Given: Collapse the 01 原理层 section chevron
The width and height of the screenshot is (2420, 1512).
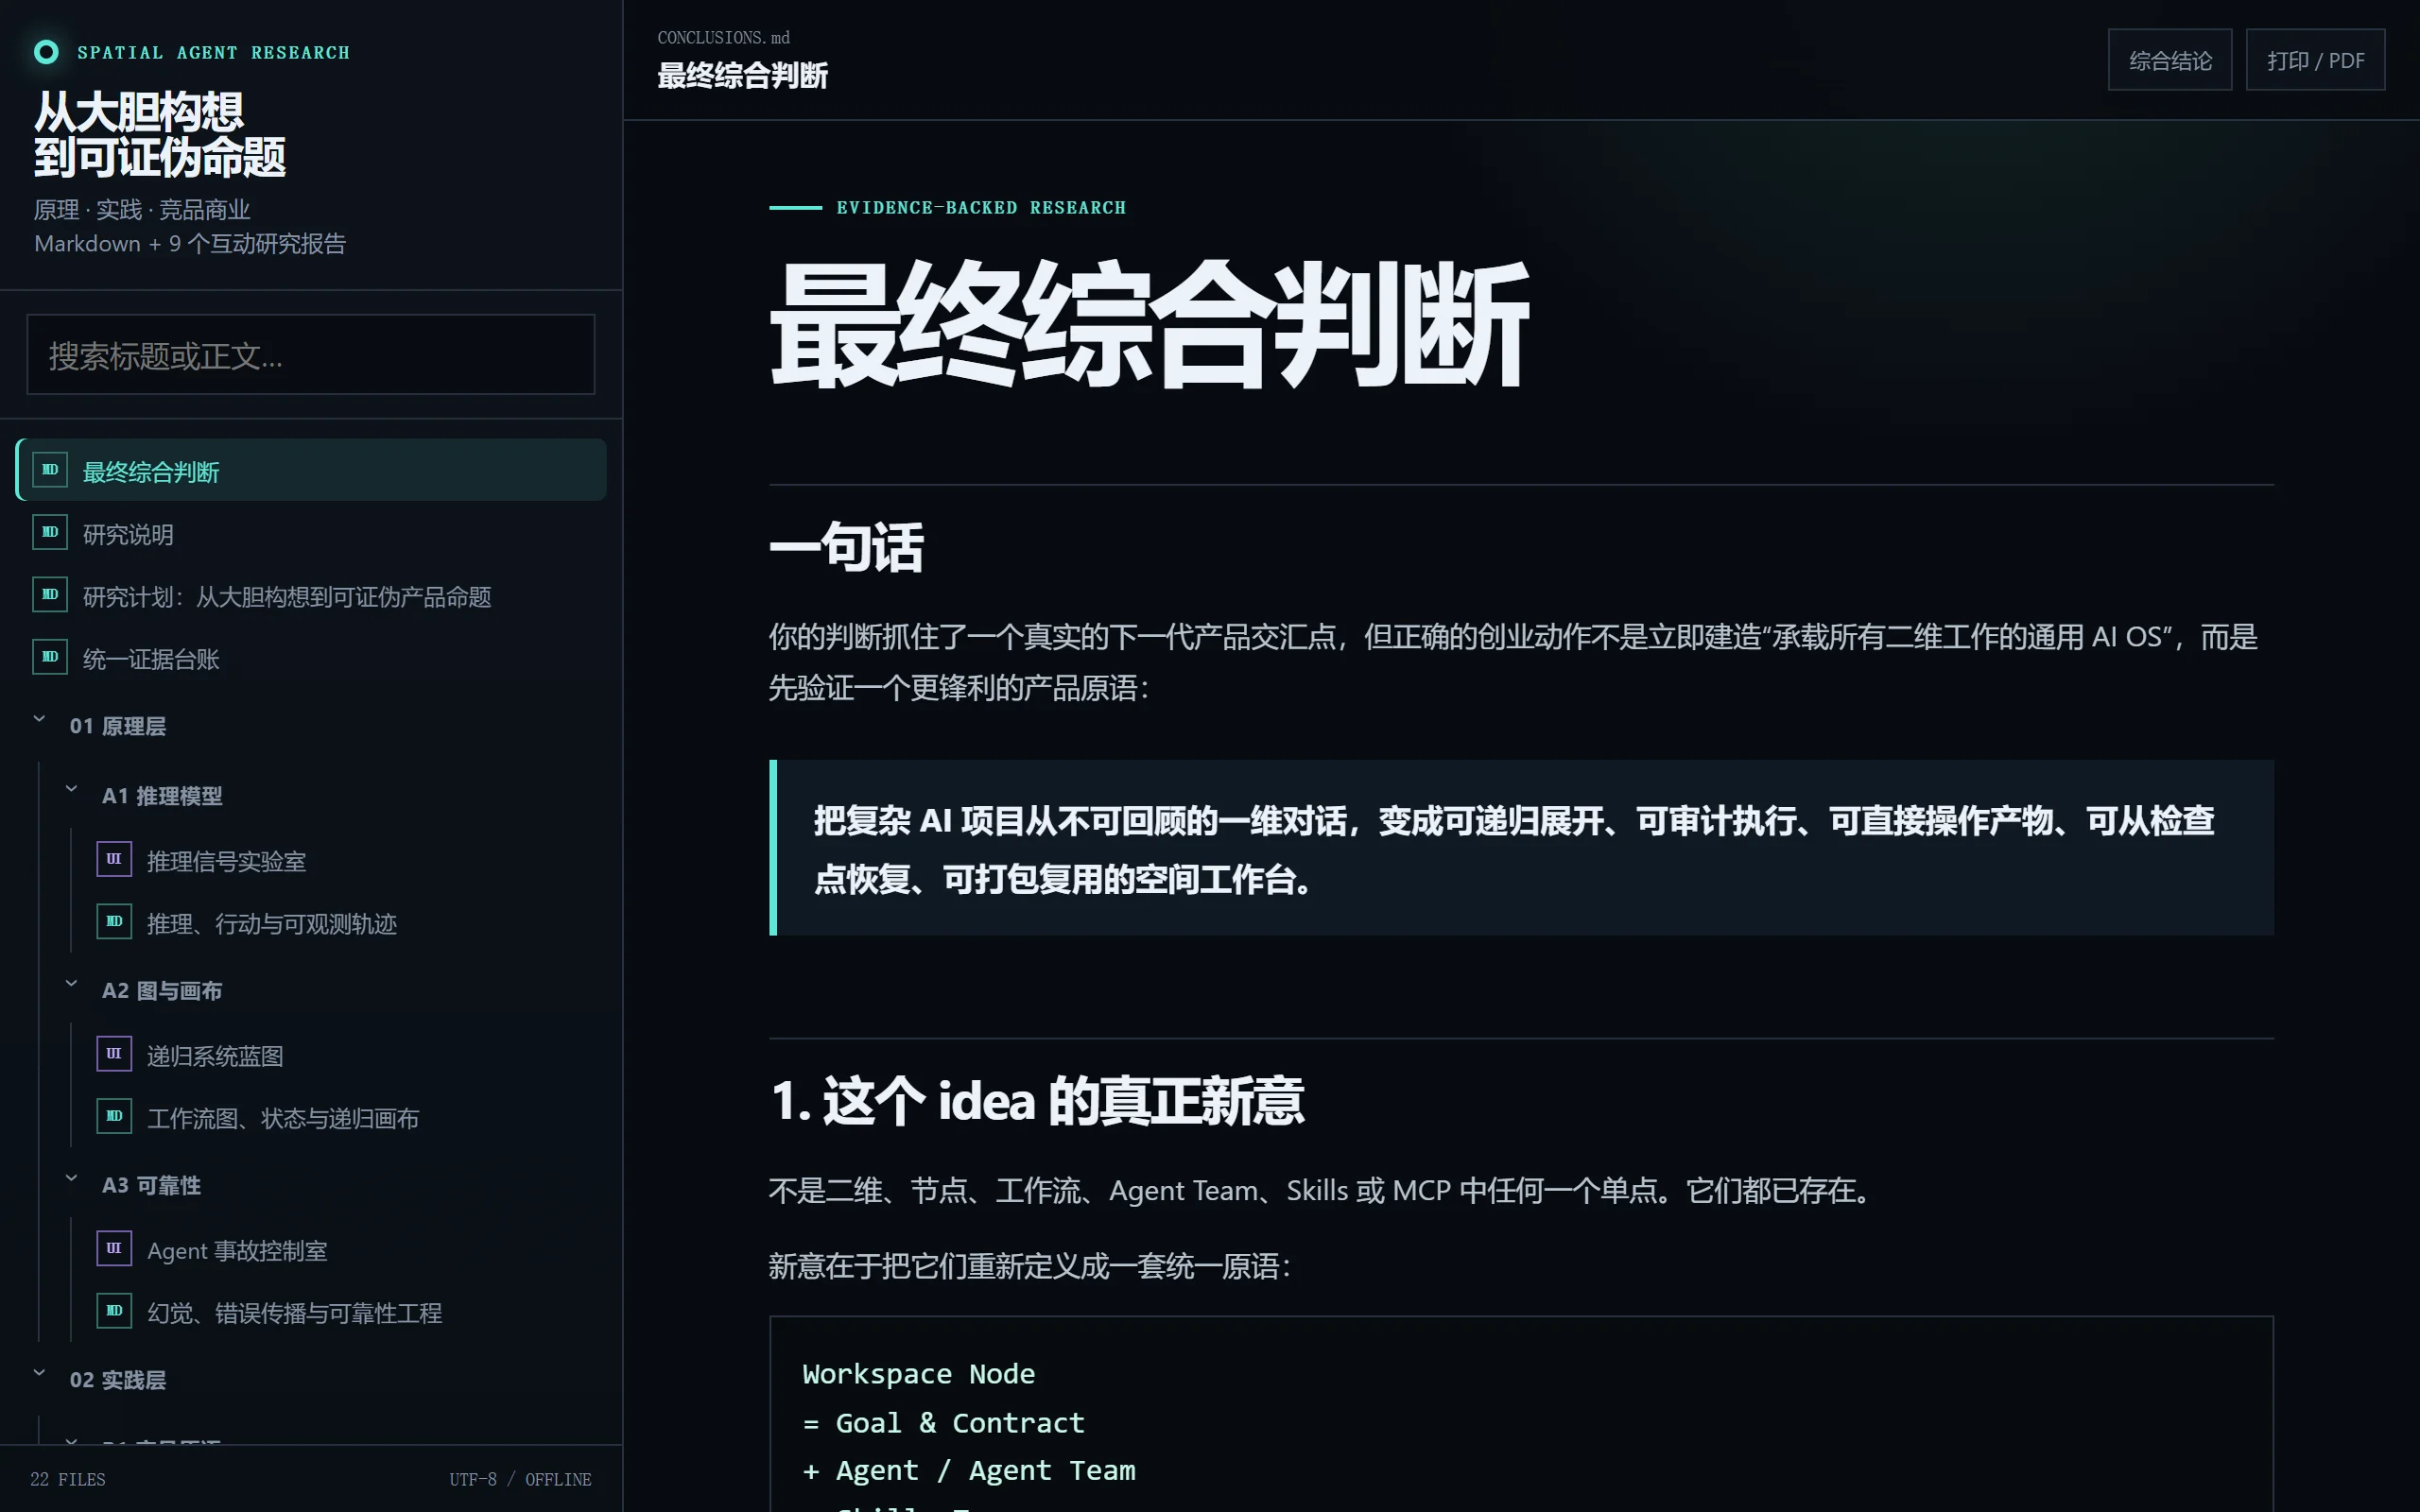Looking at the screenshot, I should [39, 718].
